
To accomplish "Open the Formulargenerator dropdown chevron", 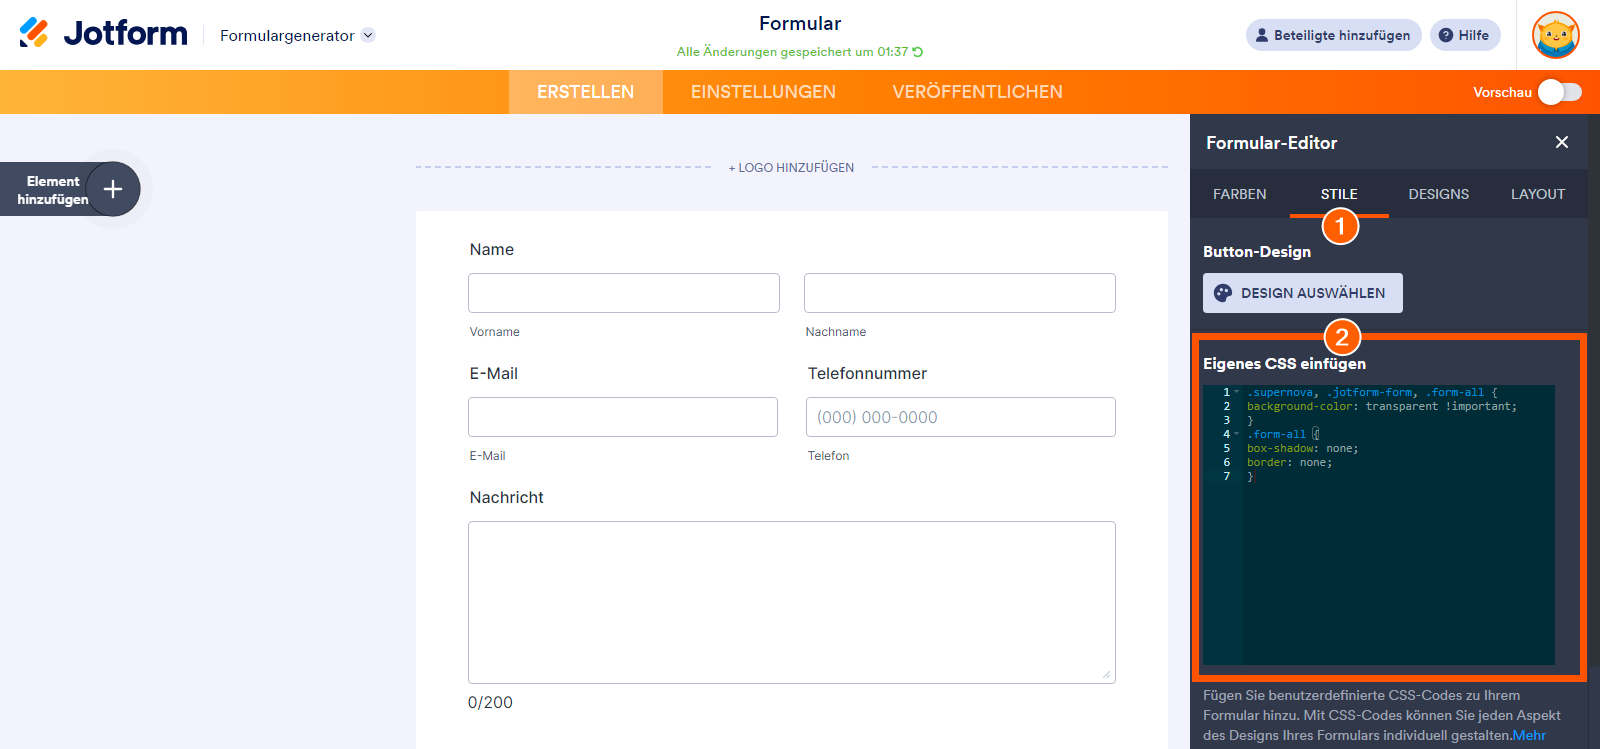I will pyautogui.click(x=368, y=35).
